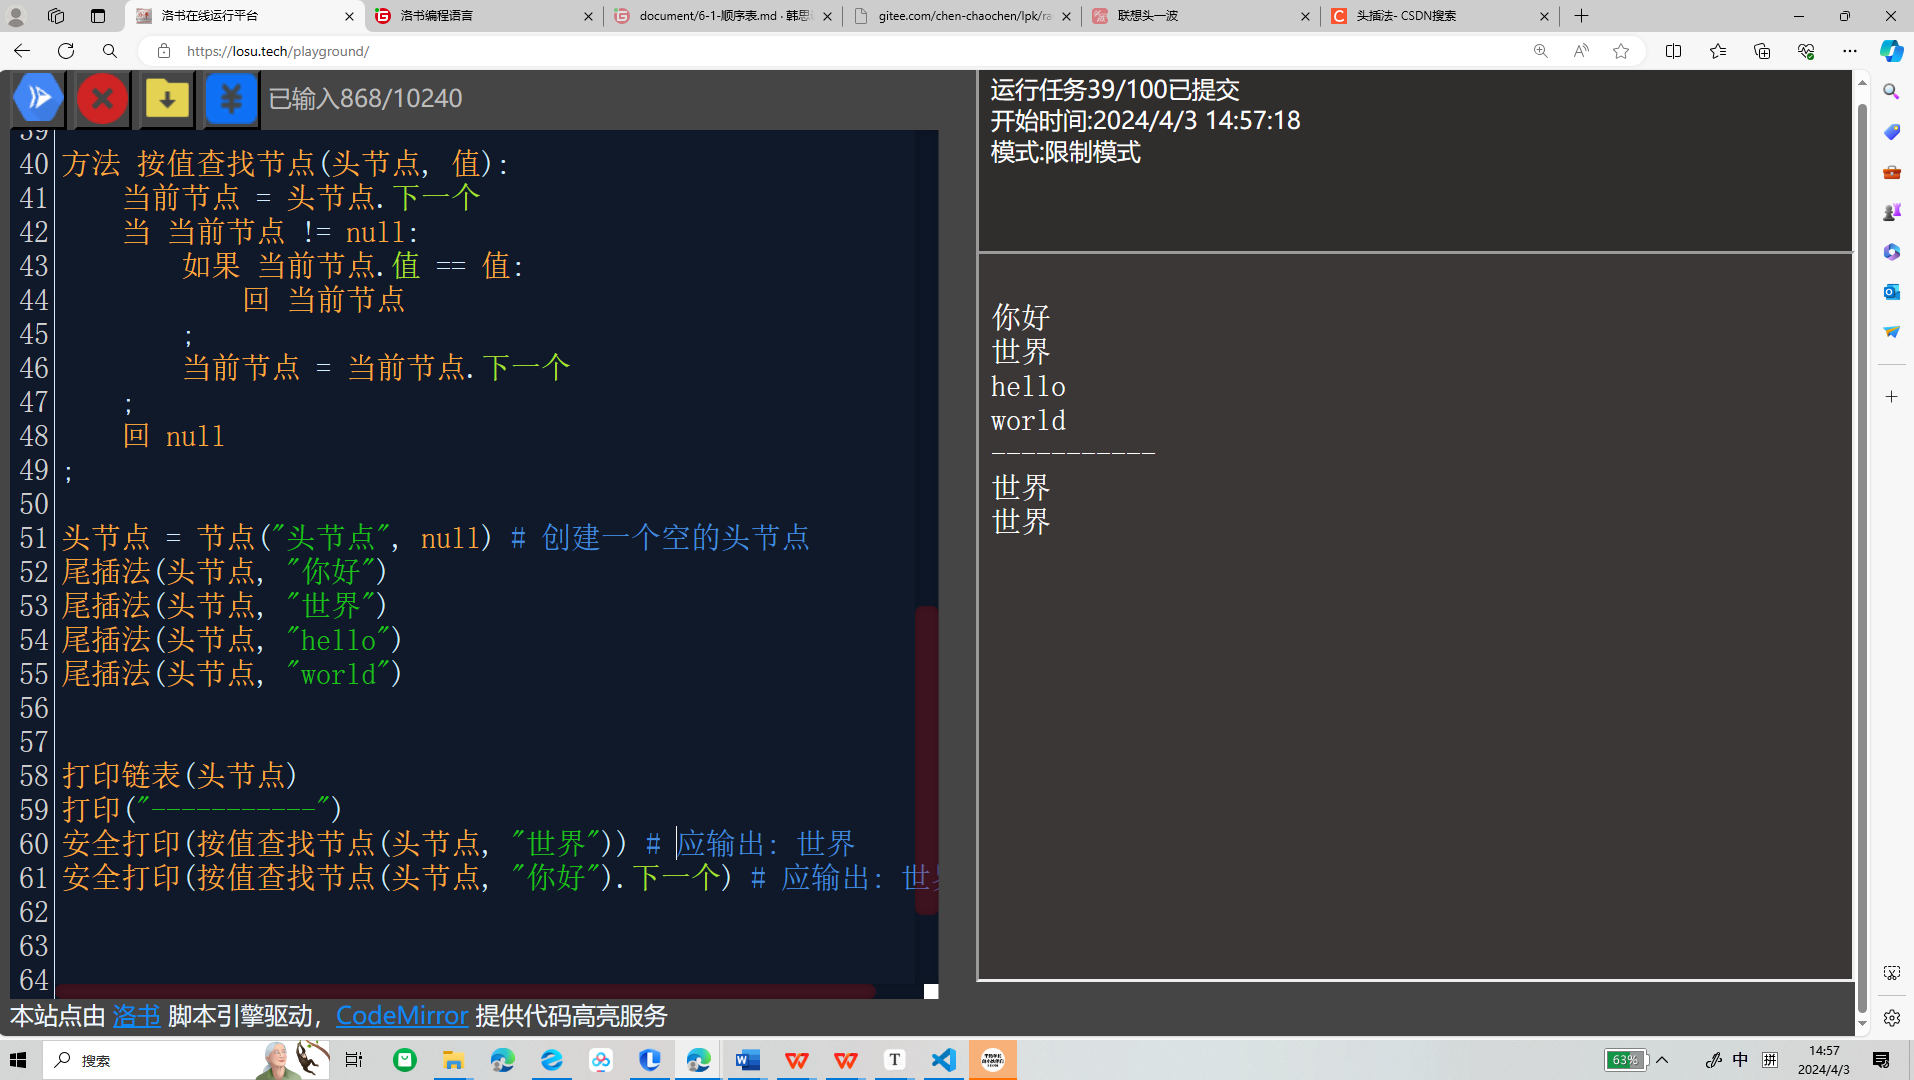Refresh the playground page
The height and width of the screenshot is (1080, 1914).
coord(66,51)
